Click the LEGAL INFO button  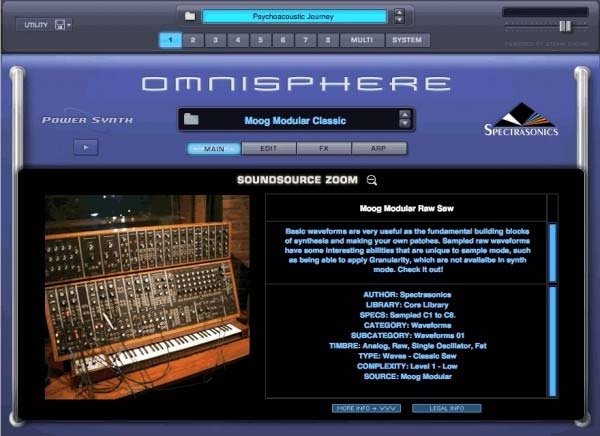coord(447,408)
